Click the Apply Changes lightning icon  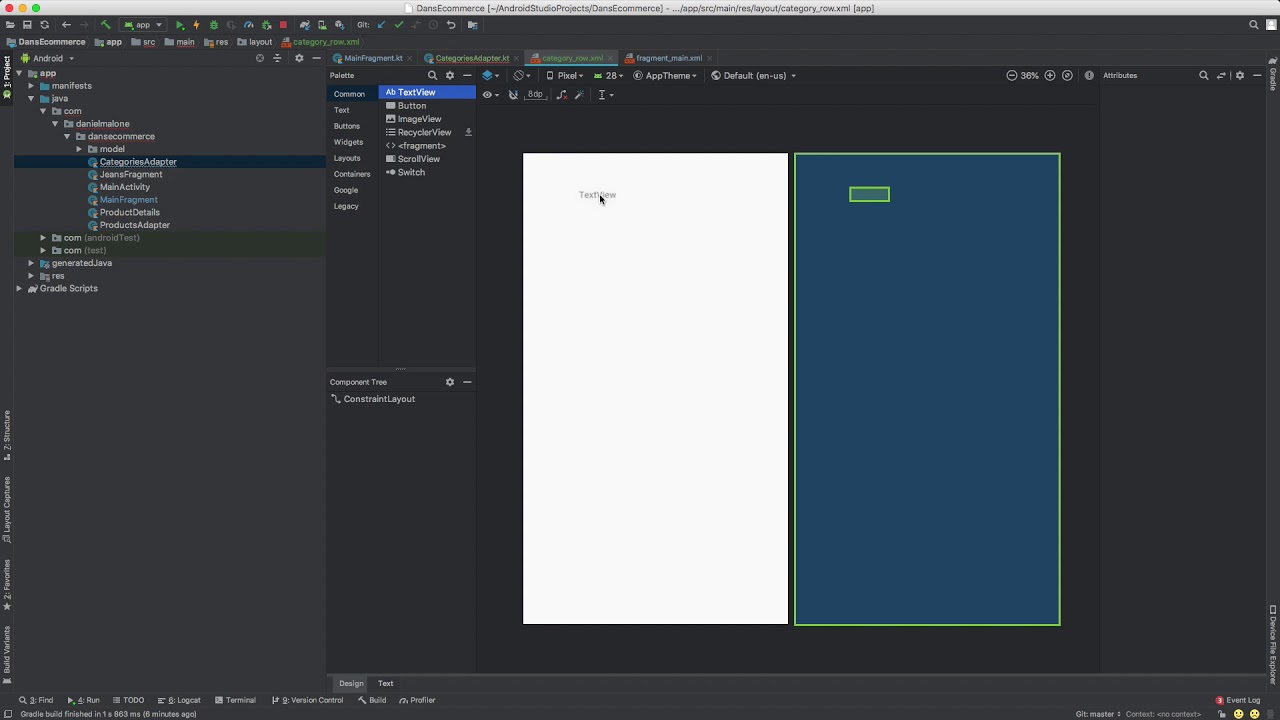pyautogui.click(x=196, y=25)
